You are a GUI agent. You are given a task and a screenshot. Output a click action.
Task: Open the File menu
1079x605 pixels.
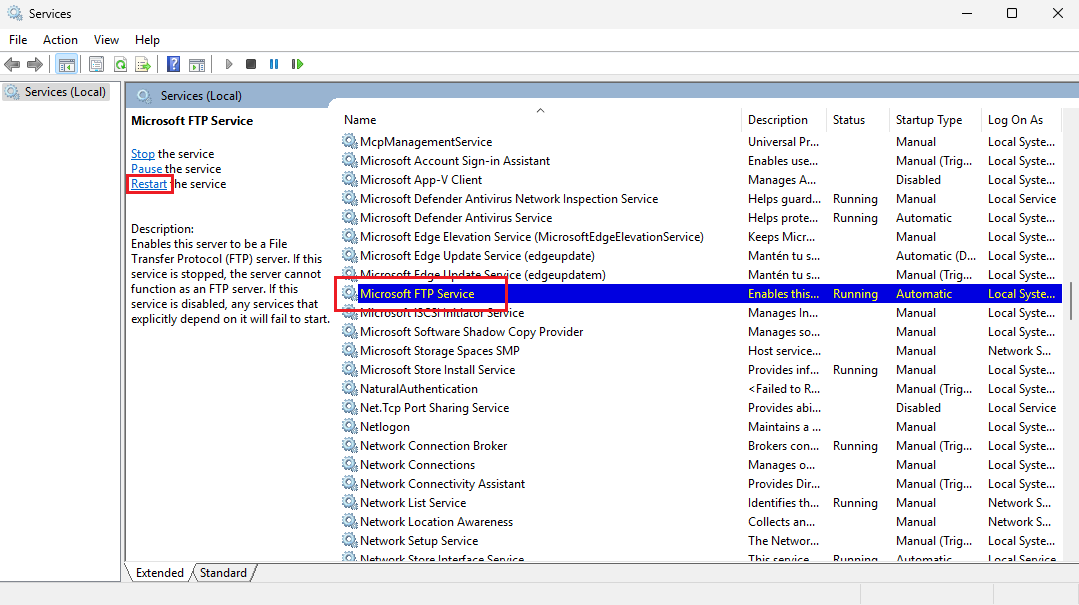[x=18, y=40]
